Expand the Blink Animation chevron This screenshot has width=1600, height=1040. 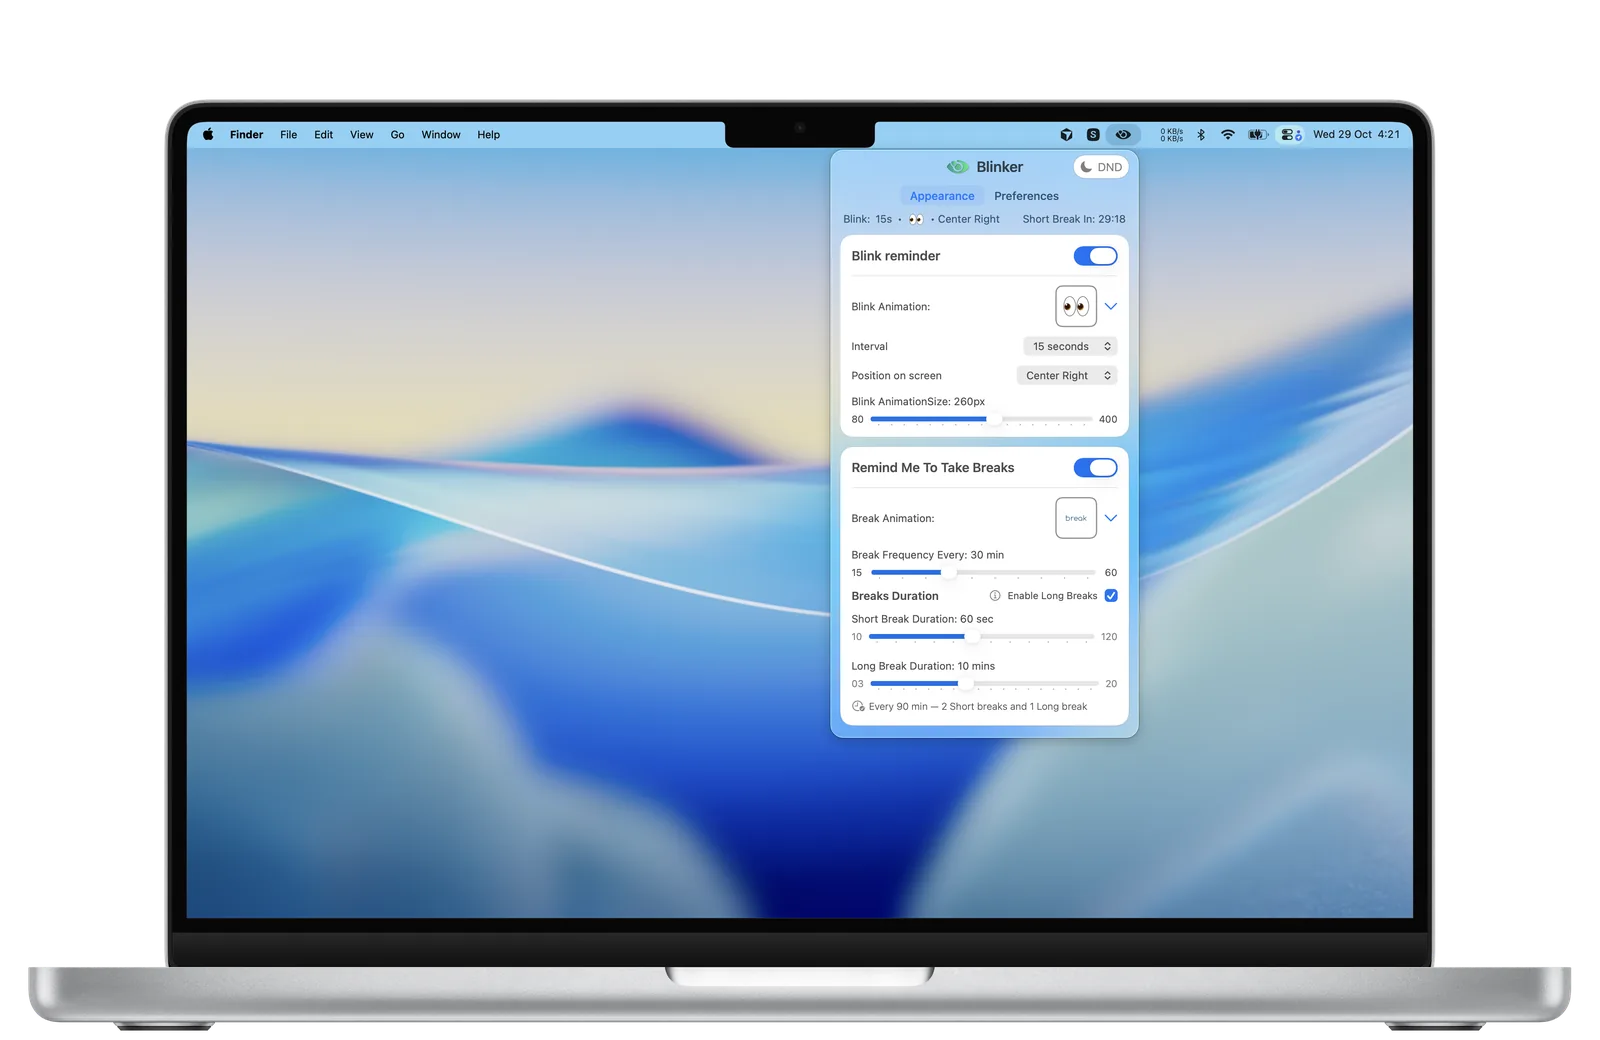click(1111, 306)
